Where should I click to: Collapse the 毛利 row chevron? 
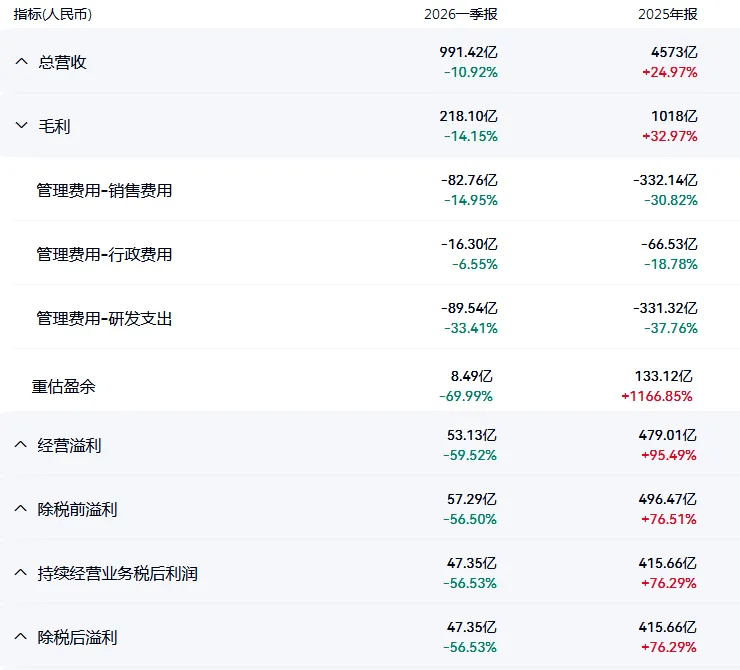(21, 125)
